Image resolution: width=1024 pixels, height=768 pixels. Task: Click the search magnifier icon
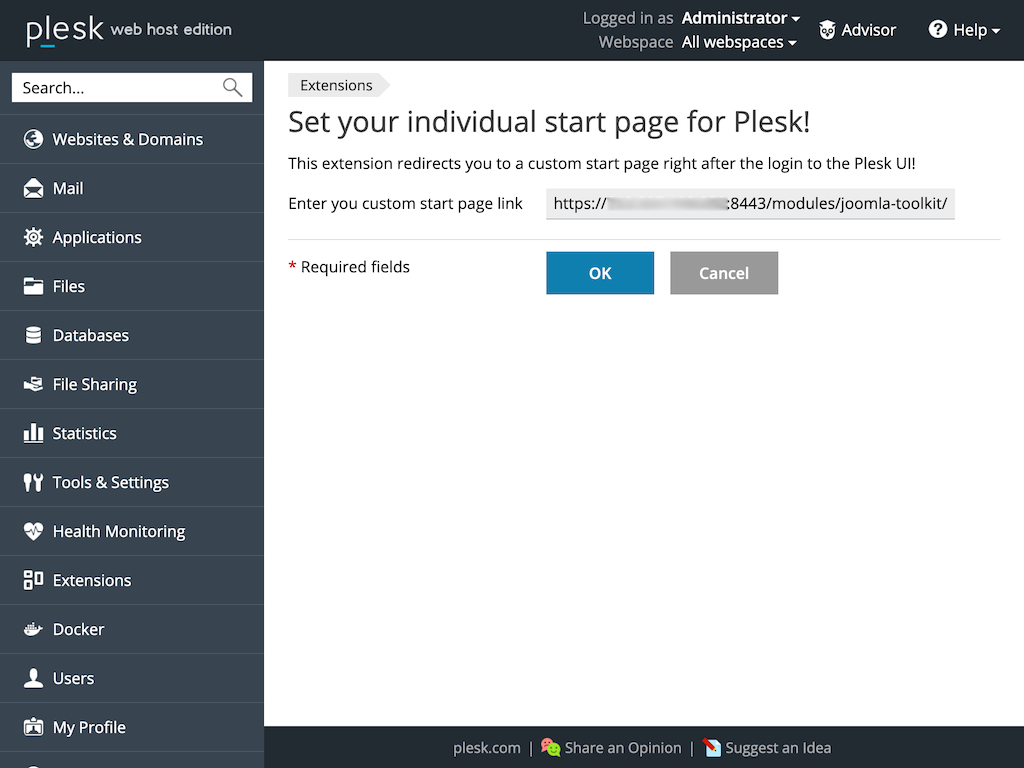pos(232,88)
